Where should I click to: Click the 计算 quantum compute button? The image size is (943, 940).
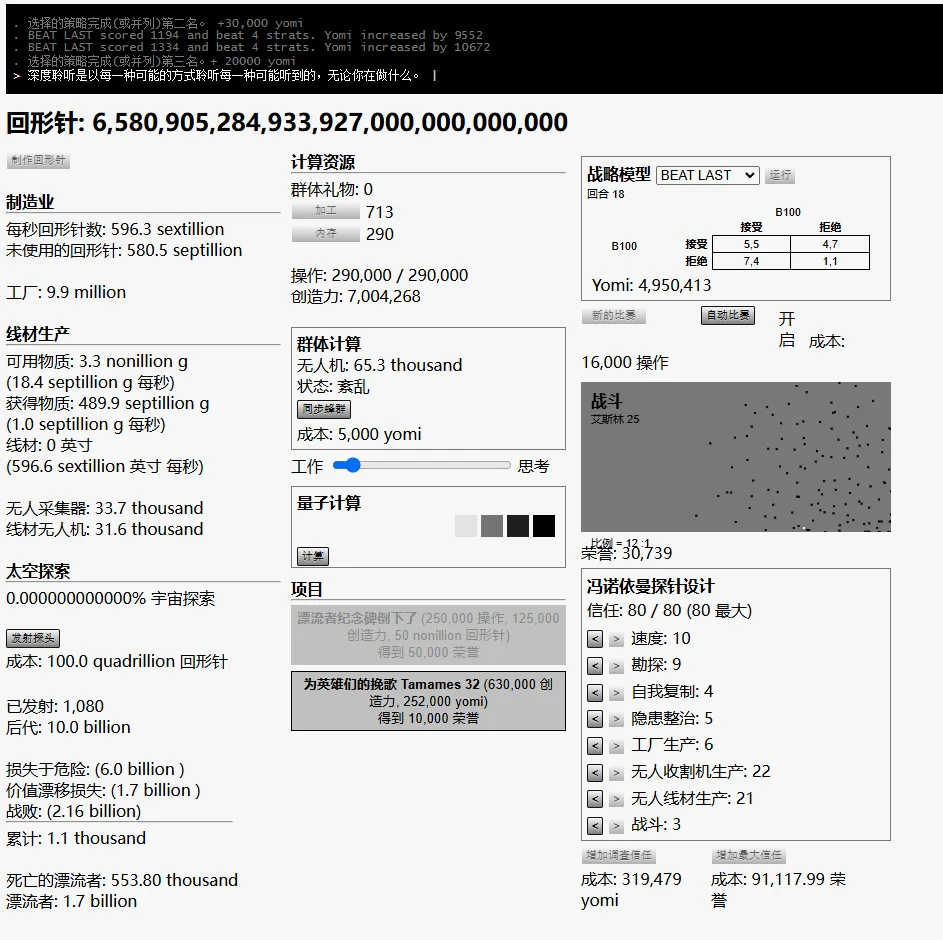pos(313,556)
